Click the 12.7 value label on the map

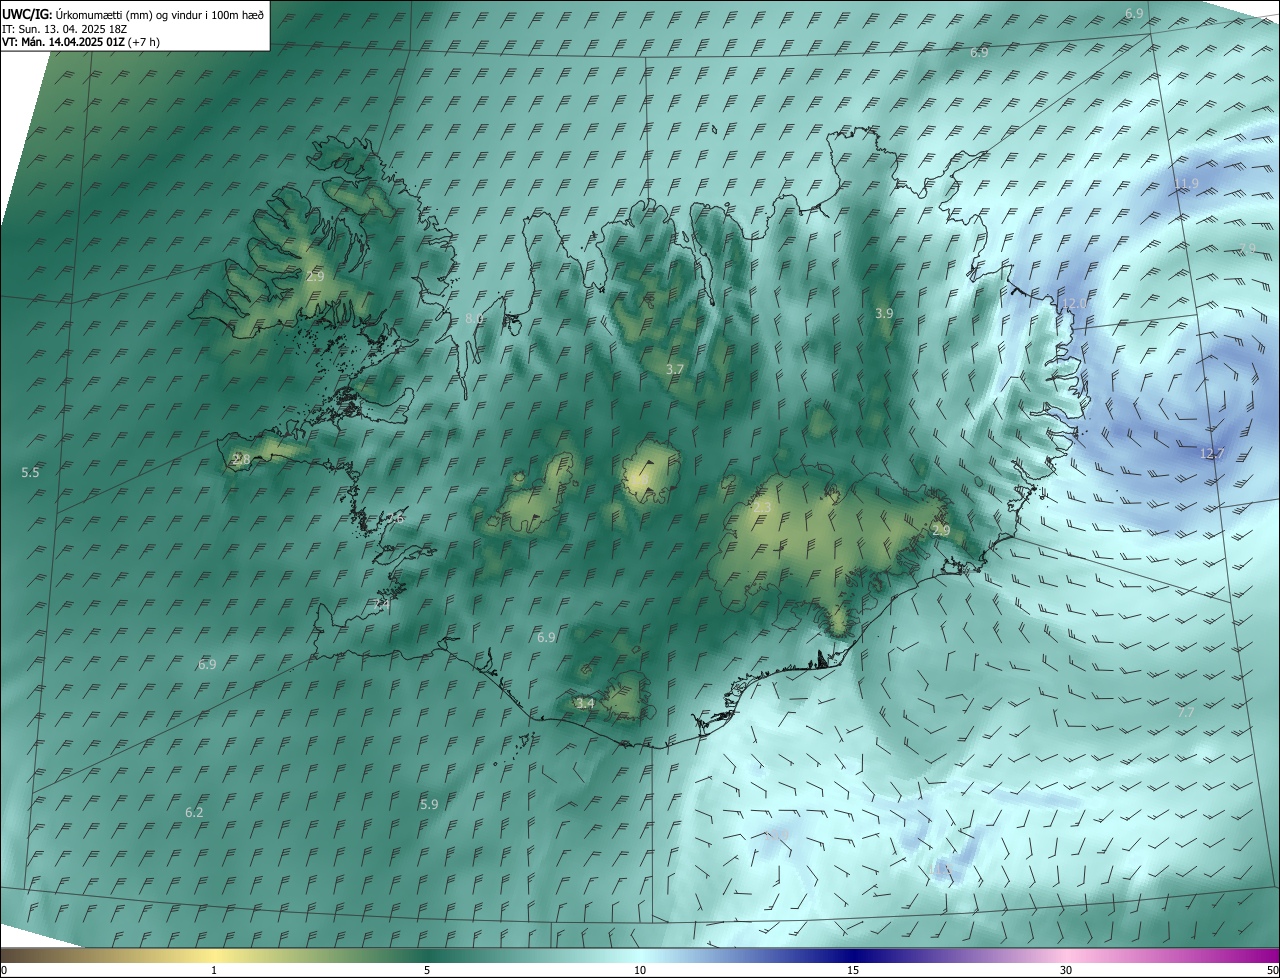(x=1212, y=453)
